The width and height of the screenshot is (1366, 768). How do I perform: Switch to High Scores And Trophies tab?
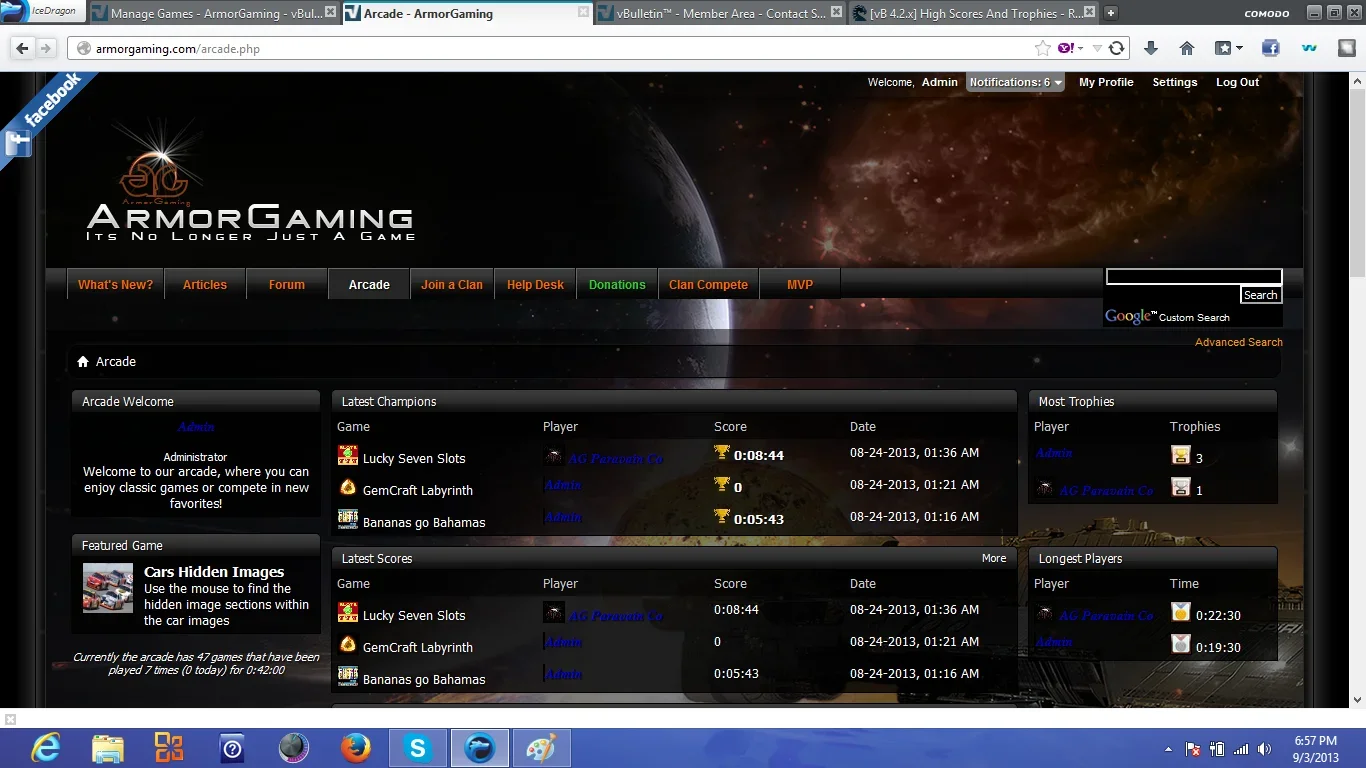tap(973, 14)
